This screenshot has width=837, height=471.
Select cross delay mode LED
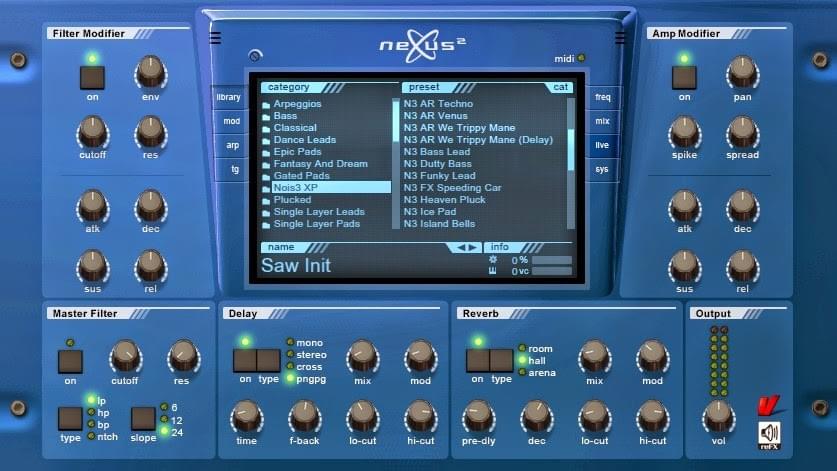tap(290, 366)
